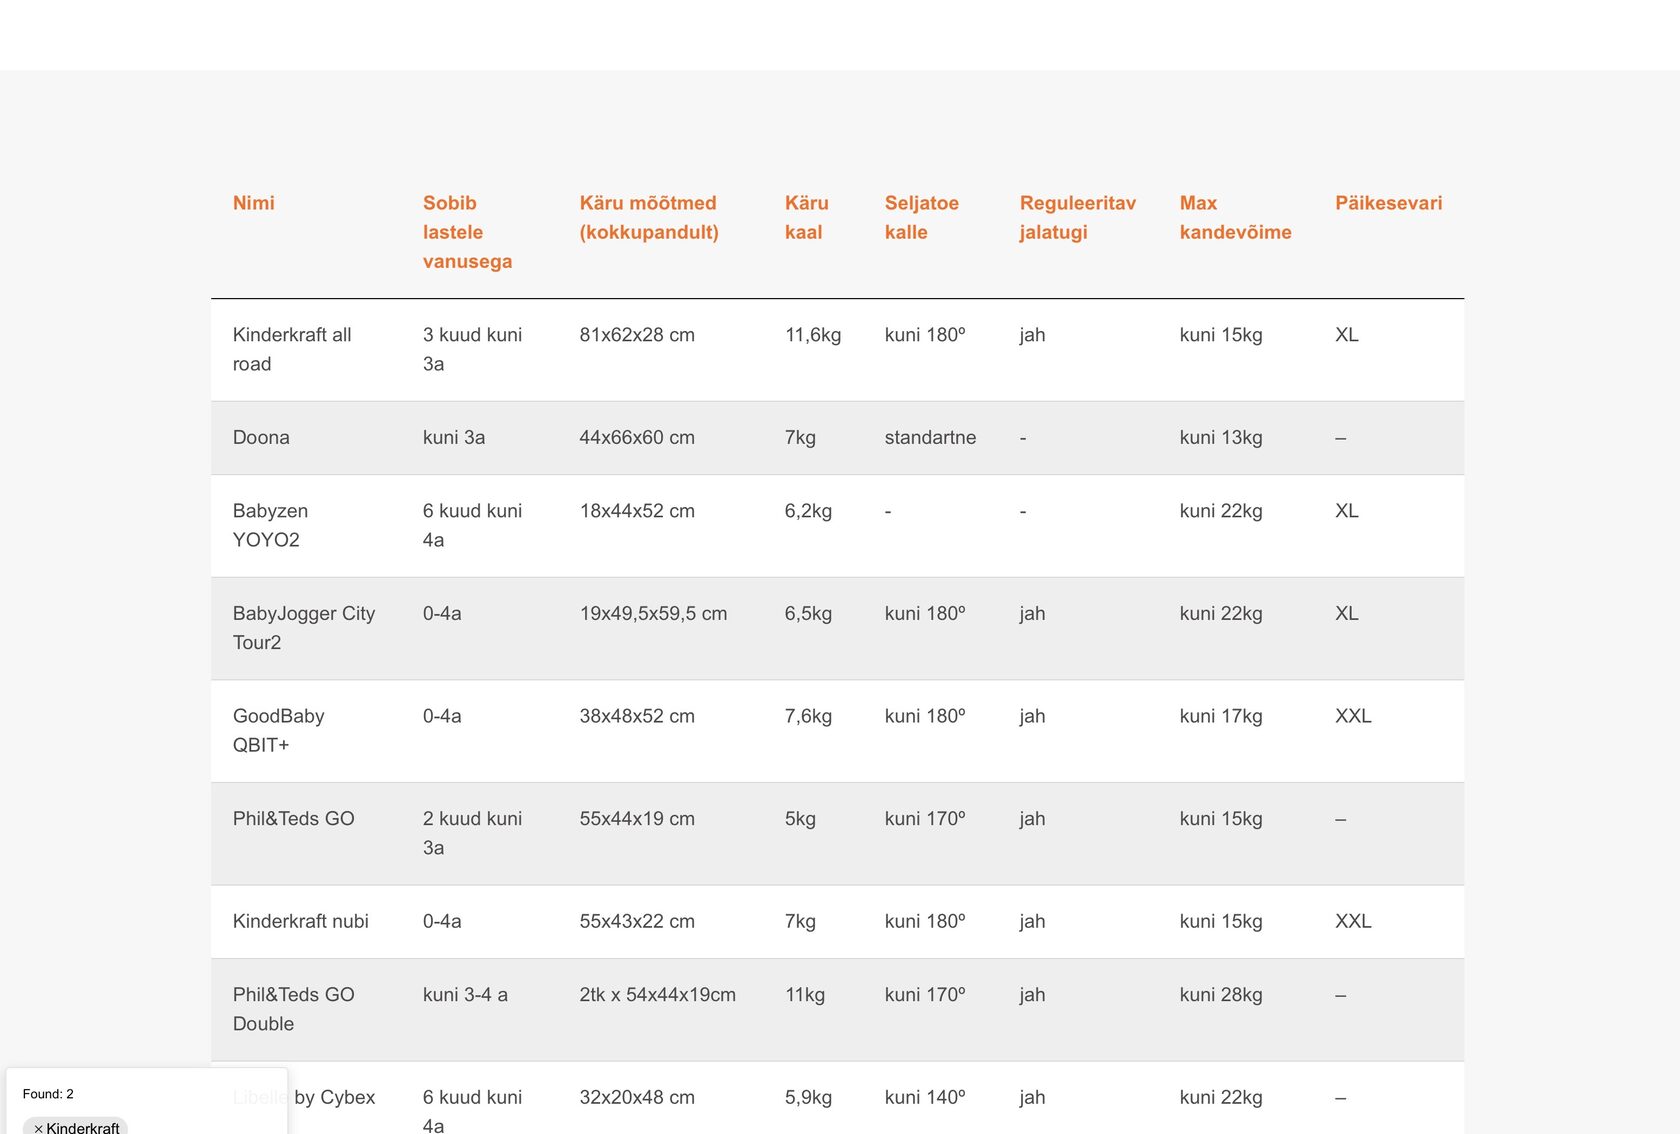Image resolution: width=1680 pixels, height=1134 pixels.
Task: Click the '19x49,5x59,5 cm' dimensions cell
Action: click(x=654, y=614)
